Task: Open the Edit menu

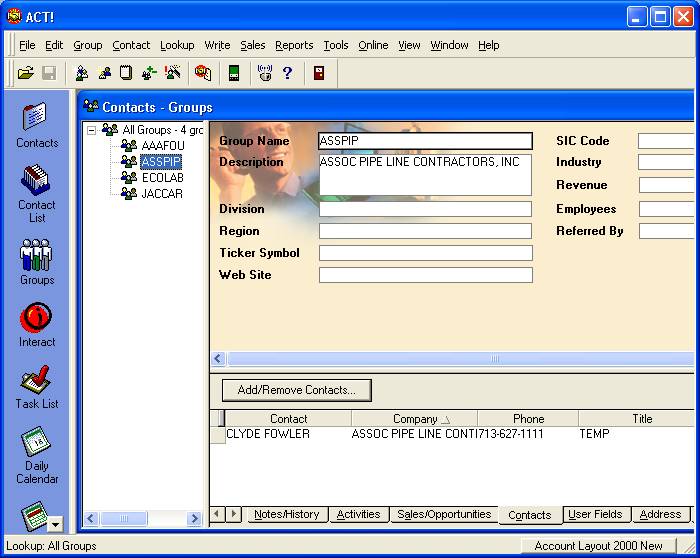Action: click(x=54, y=45)
